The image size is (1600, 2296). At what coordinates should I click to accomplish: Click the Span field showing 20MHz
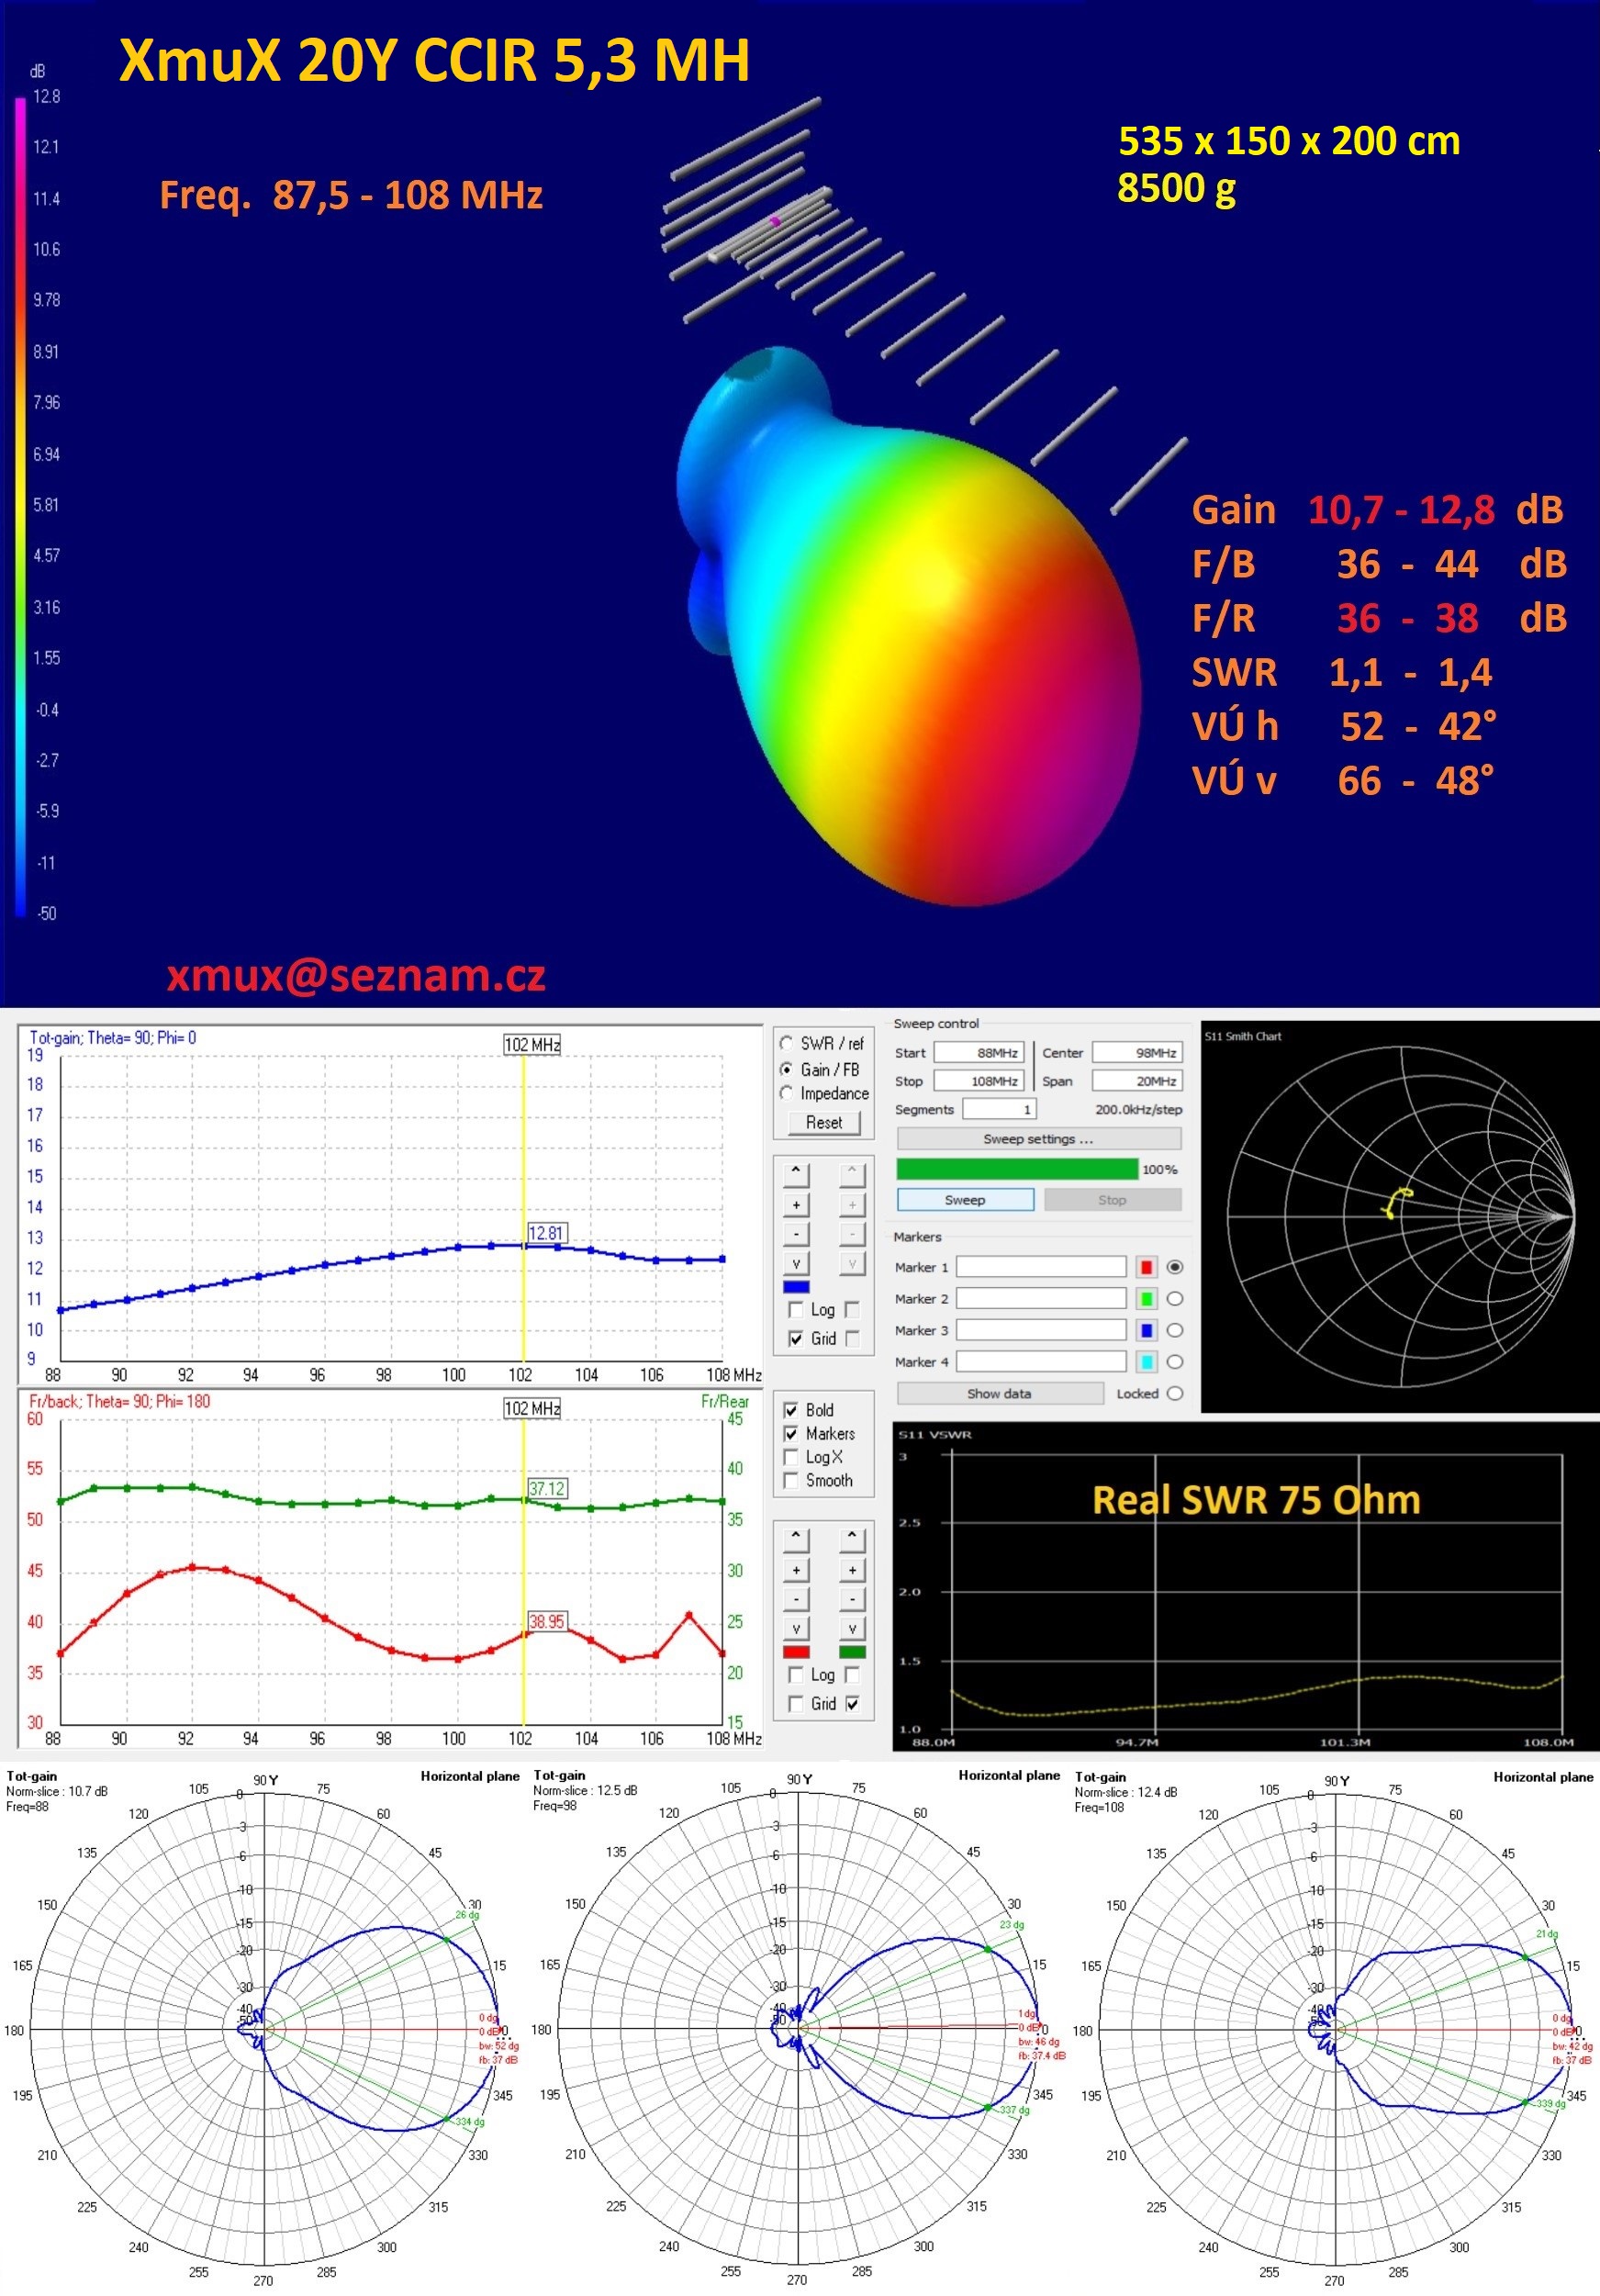tap(1137, 1080)
